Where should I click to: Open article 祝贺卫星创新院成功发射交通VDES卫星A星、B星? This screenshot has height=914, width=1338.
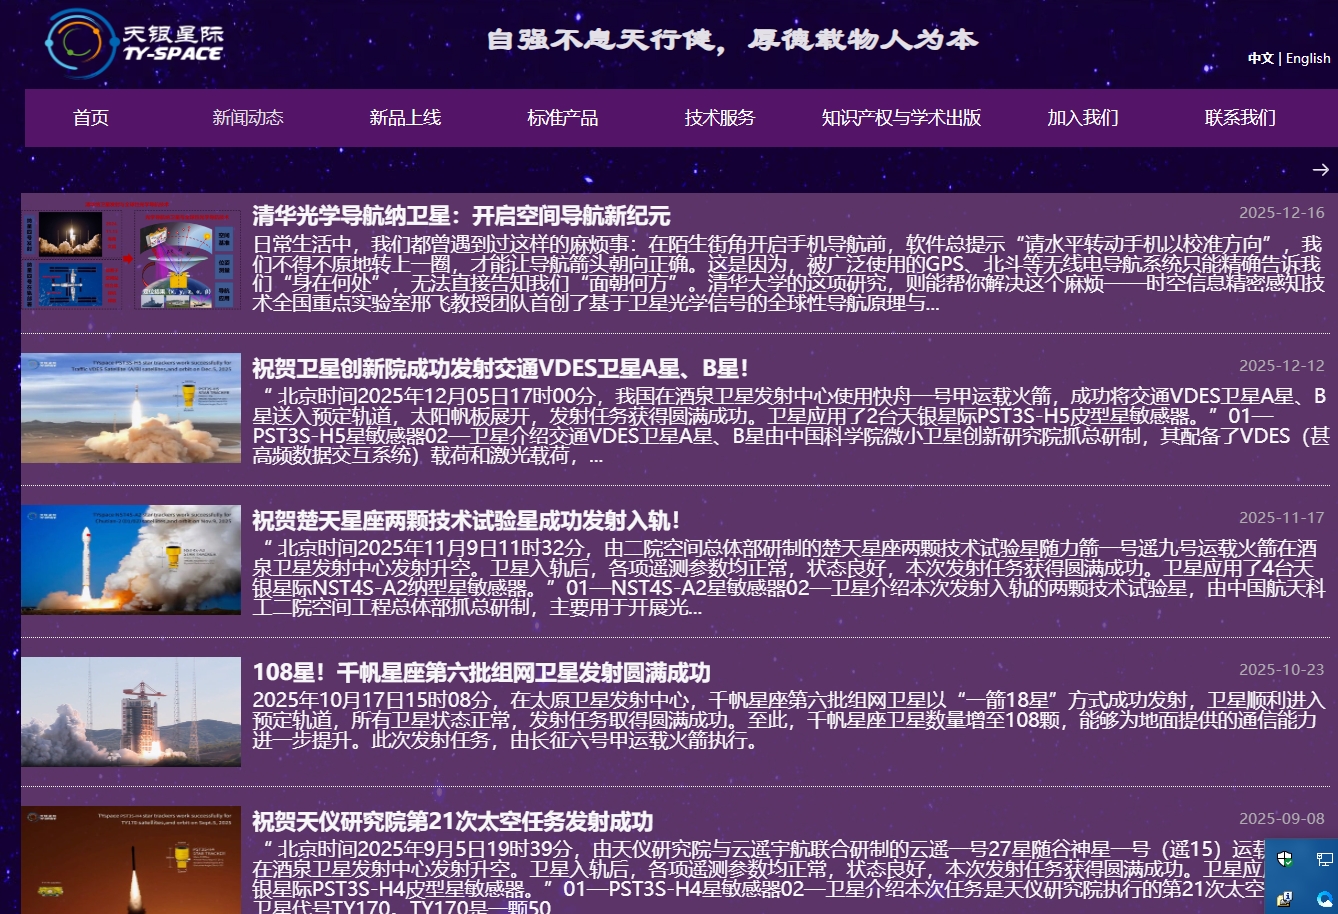click(x=500, y=368)
